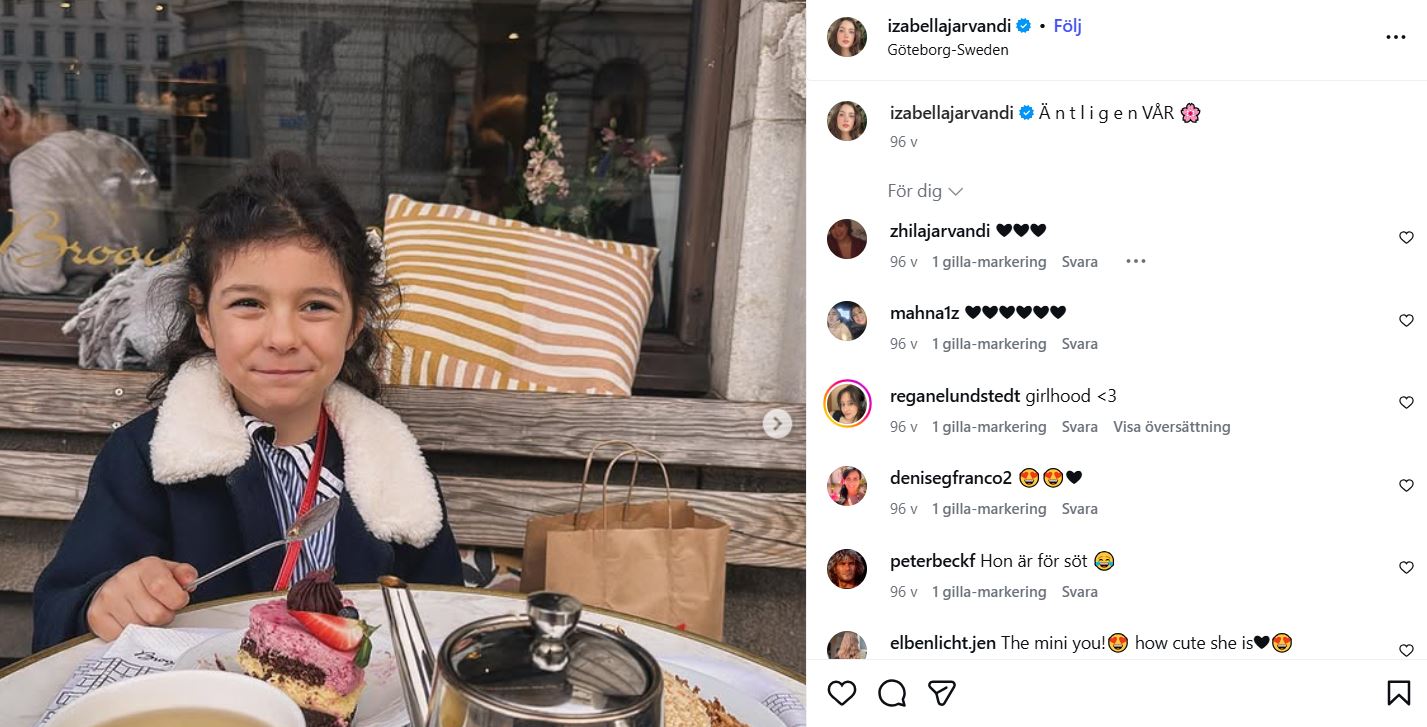The height and width of the screenshot is (727, 1427).
Task: Share post using paper plane icon
Action: (x=941, y=692)
